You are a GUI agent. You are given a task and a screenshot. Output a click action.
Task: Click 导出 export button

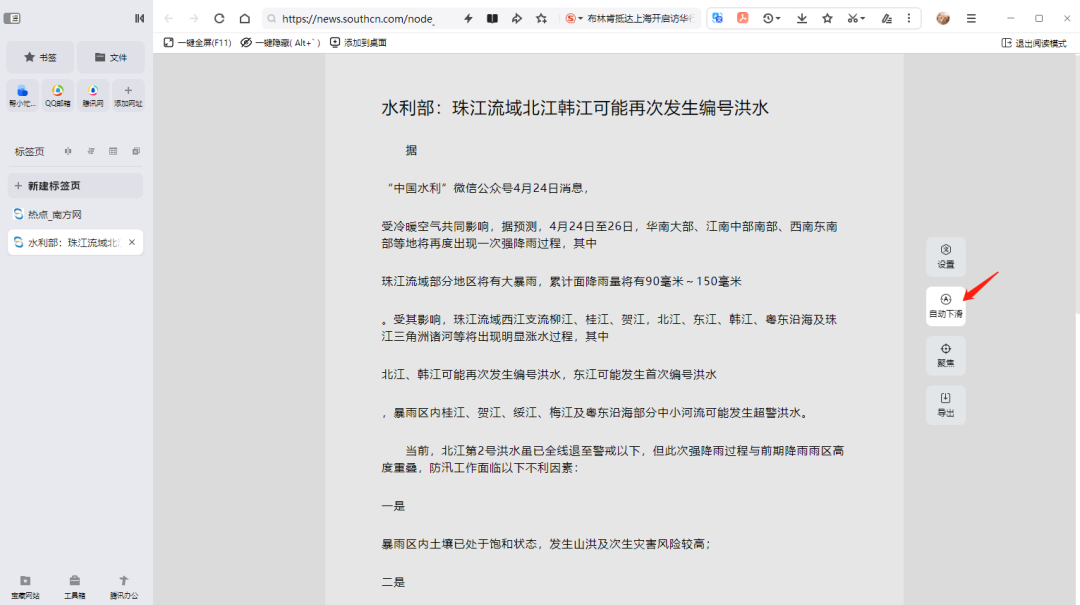coord(946,405)
